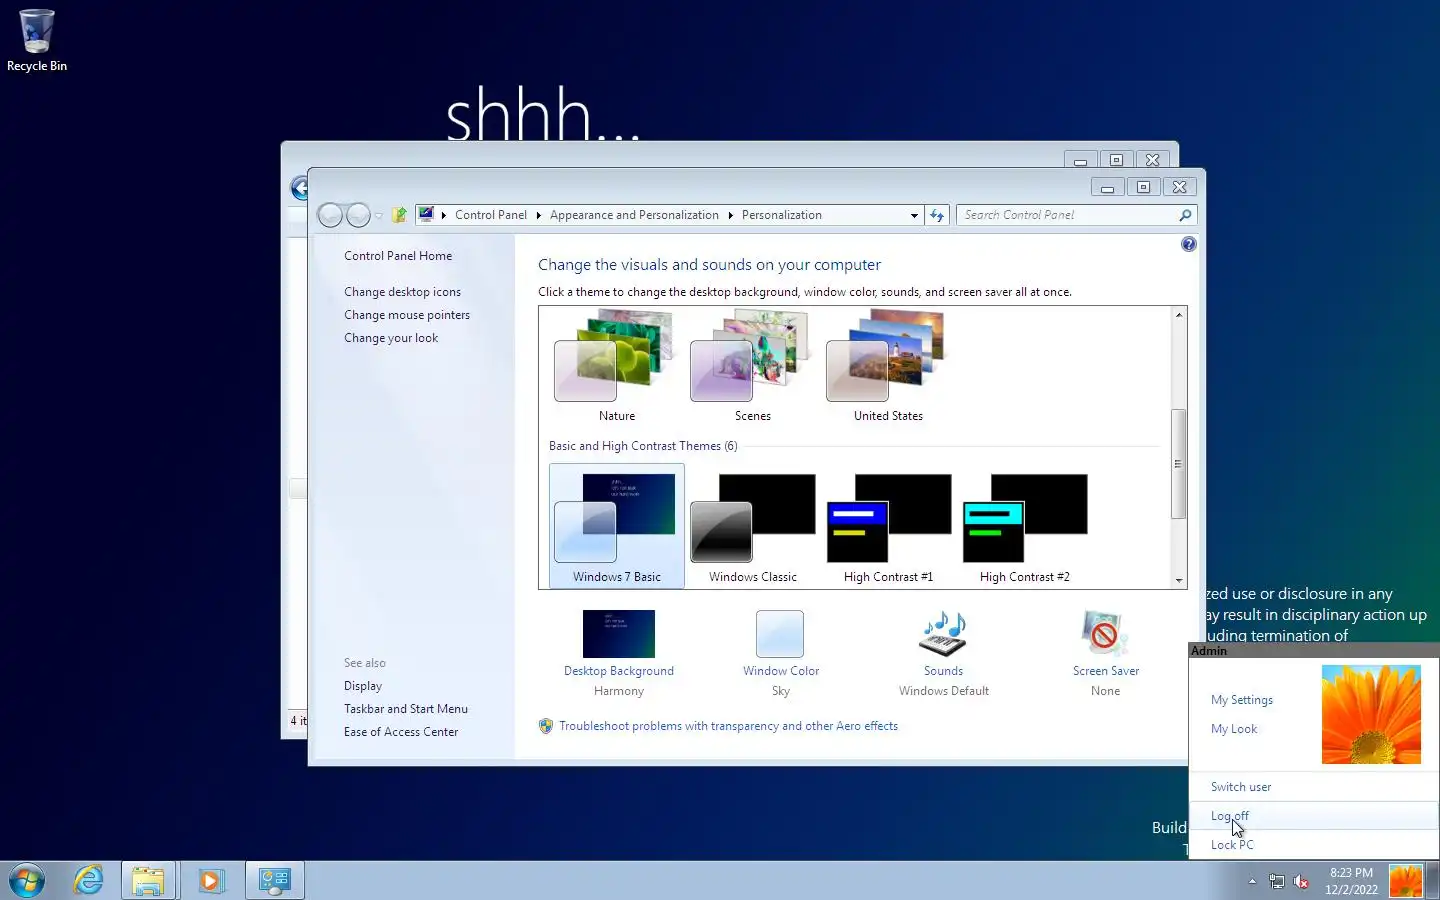Viewport: 1440px width, 900px height.
Task: Open Window Color Sky swatch
Action: (x=780, y=634)
